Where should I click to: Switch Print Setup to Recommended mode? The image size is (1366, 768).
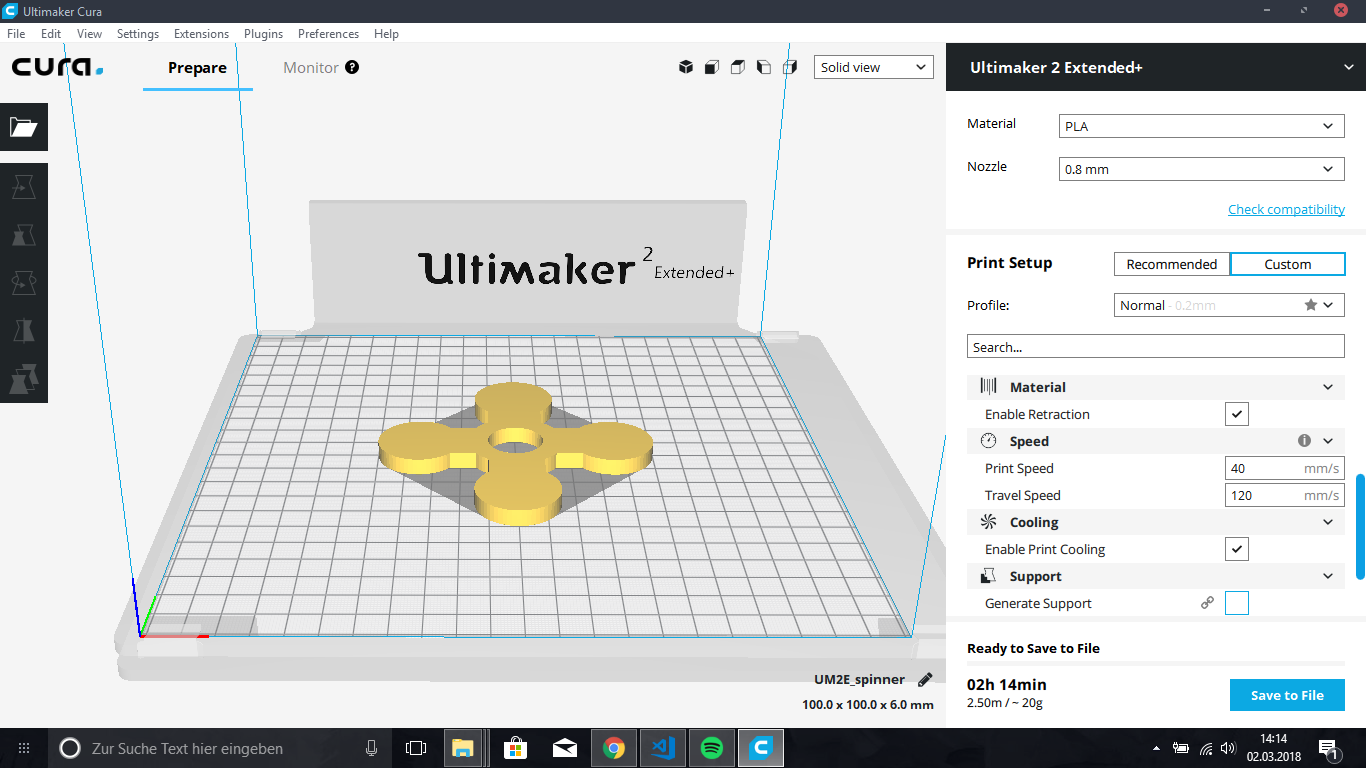click(1172, 264)
